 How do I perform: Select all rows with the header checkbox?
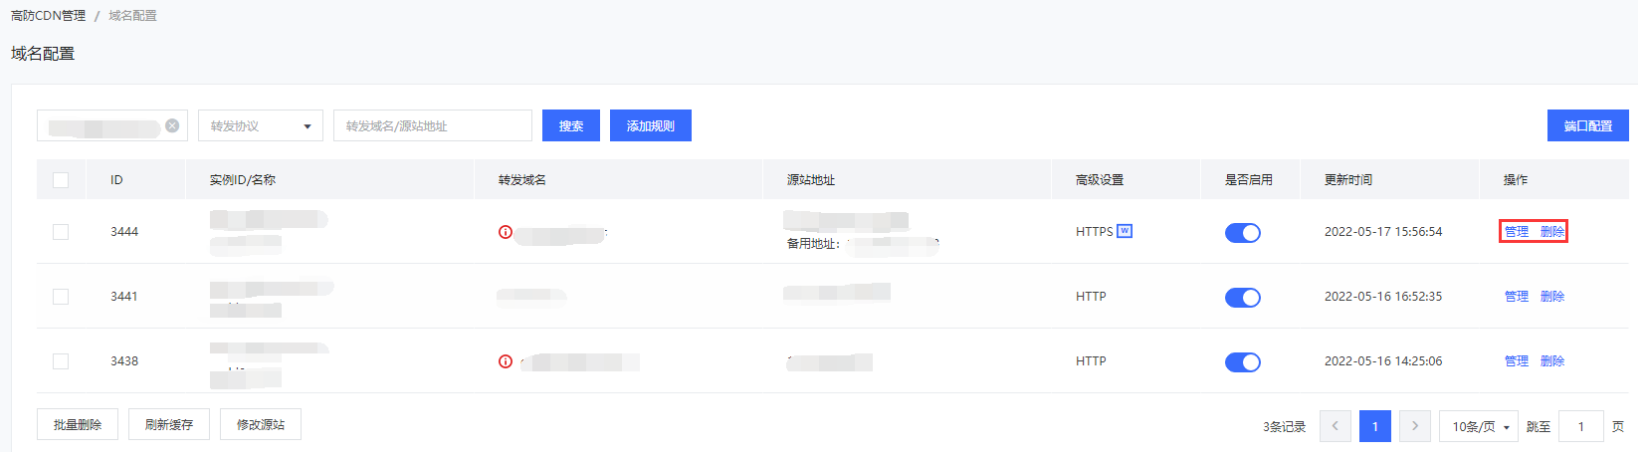(x=61, y=180)
